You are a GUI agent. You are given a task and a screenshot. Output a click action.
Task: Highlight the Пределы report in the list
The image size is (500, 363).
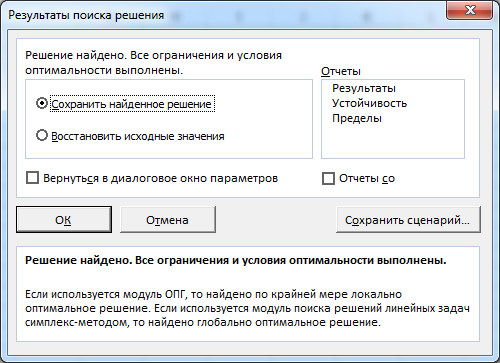click(x=357, y=118)
